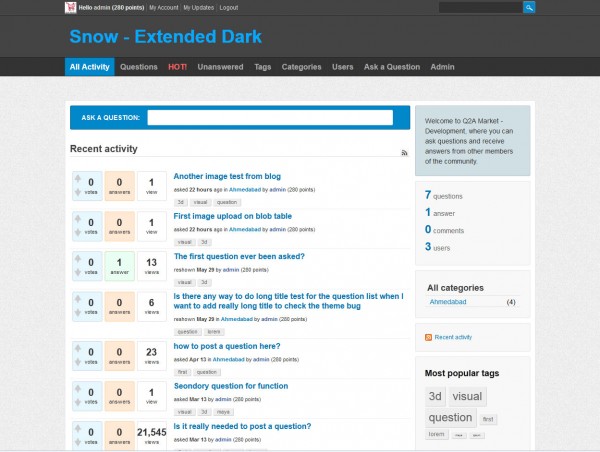Upvote "Another image test from blog"
This screenshot has height=452, width=600.
point(79,180)
